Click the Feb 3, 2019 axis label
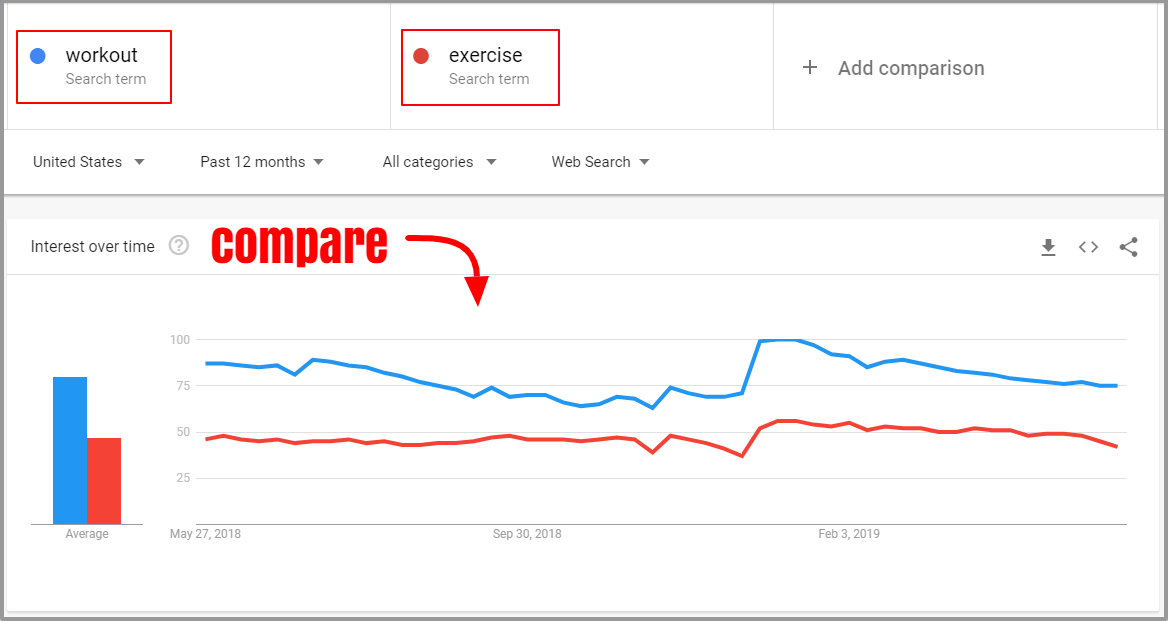Screen dimensions: 1168x621 point(849,534)
